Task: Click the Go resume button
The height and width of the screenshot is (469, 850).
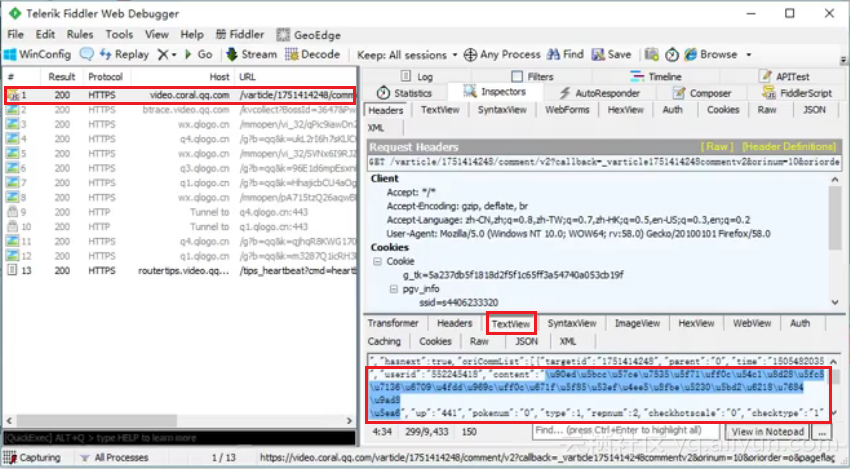Action: [x=198, y=54]
